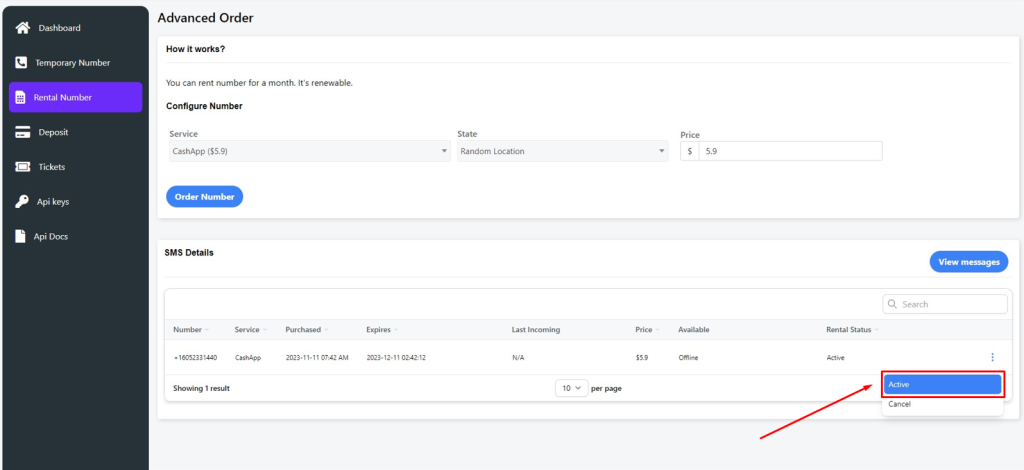Image resolution: width=1024 pixels, height=470 pixels.
Task: Click the Api Docs file icon
Action: (x=21, y=237)
